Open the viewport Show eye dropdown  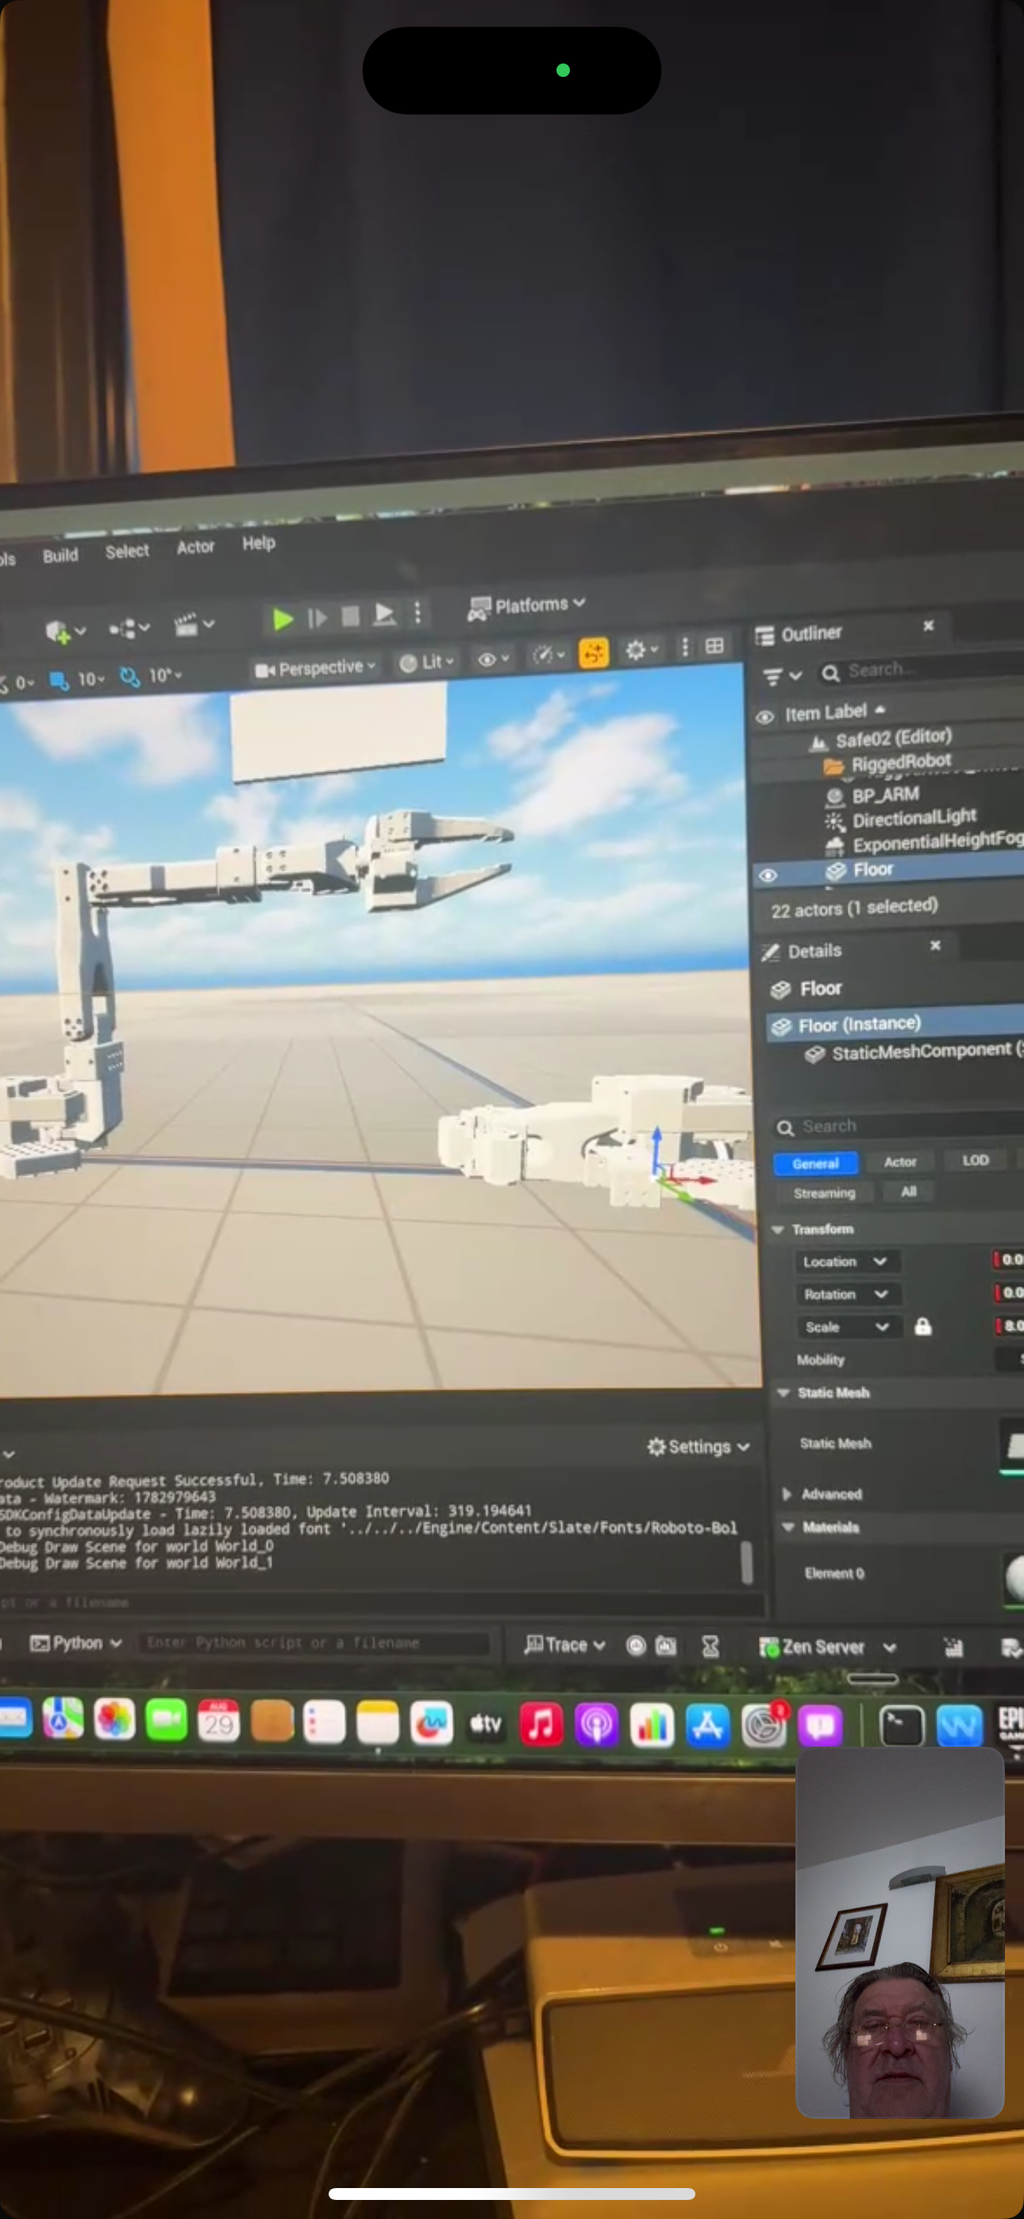pos(492,659)
